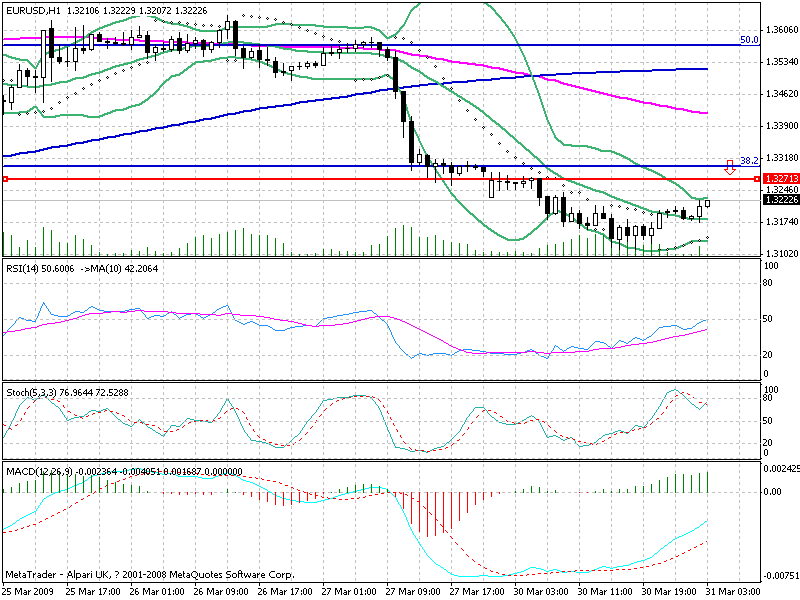Viewport: 800px width, 600px height.
Task: Click the MetaTrader Alpari UK copyright text
Action: tap(150, 575)
